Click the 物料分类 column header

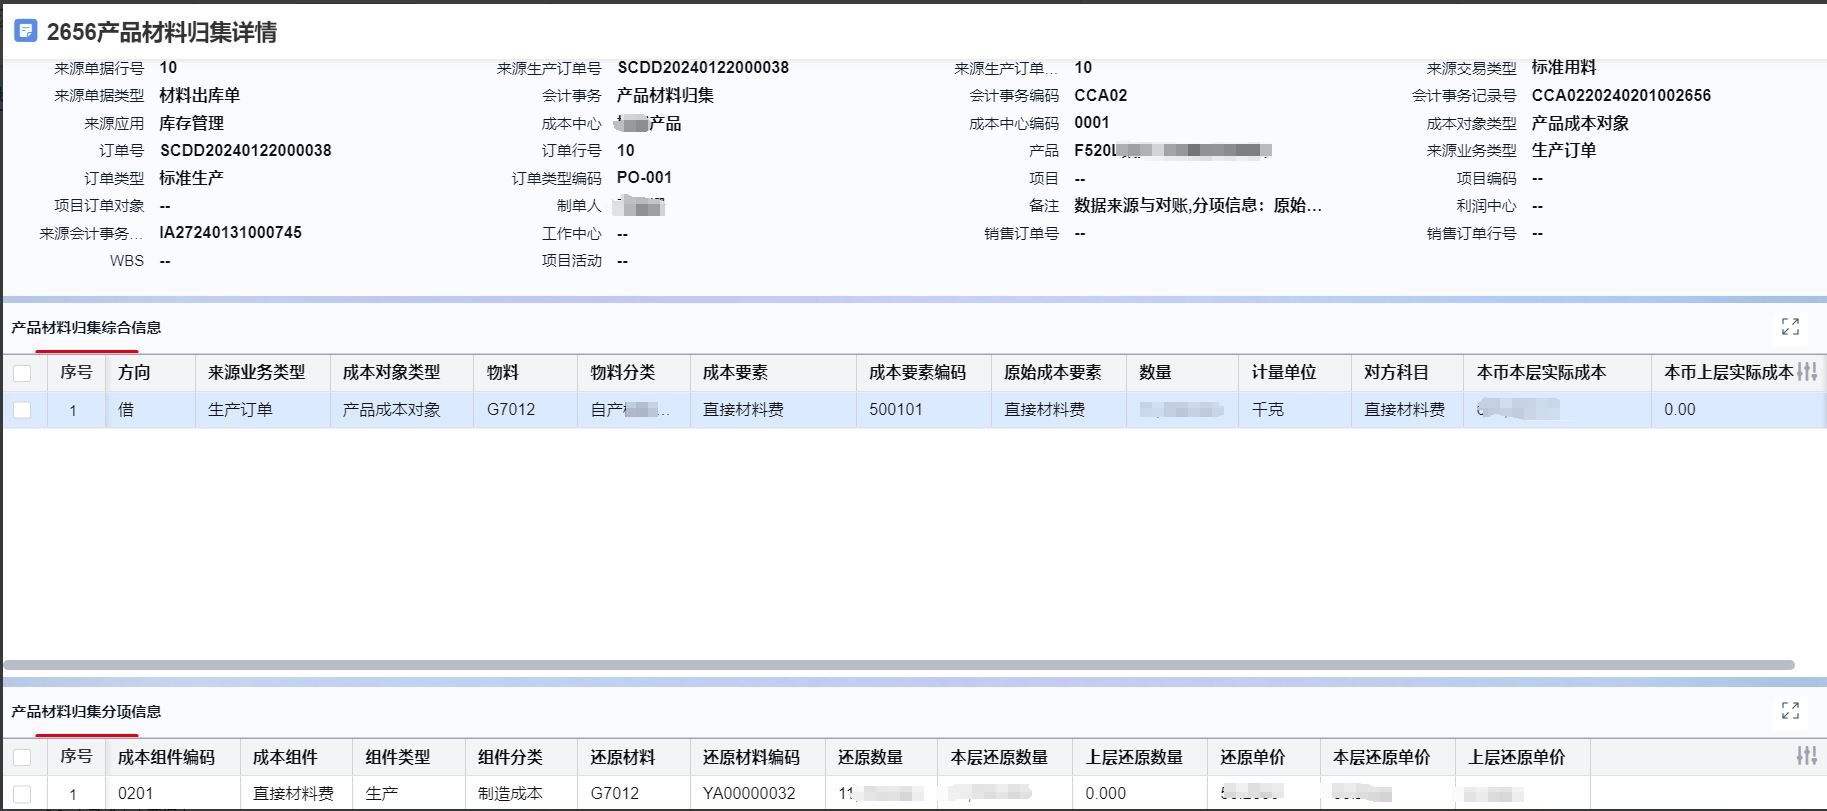point(622,373)
